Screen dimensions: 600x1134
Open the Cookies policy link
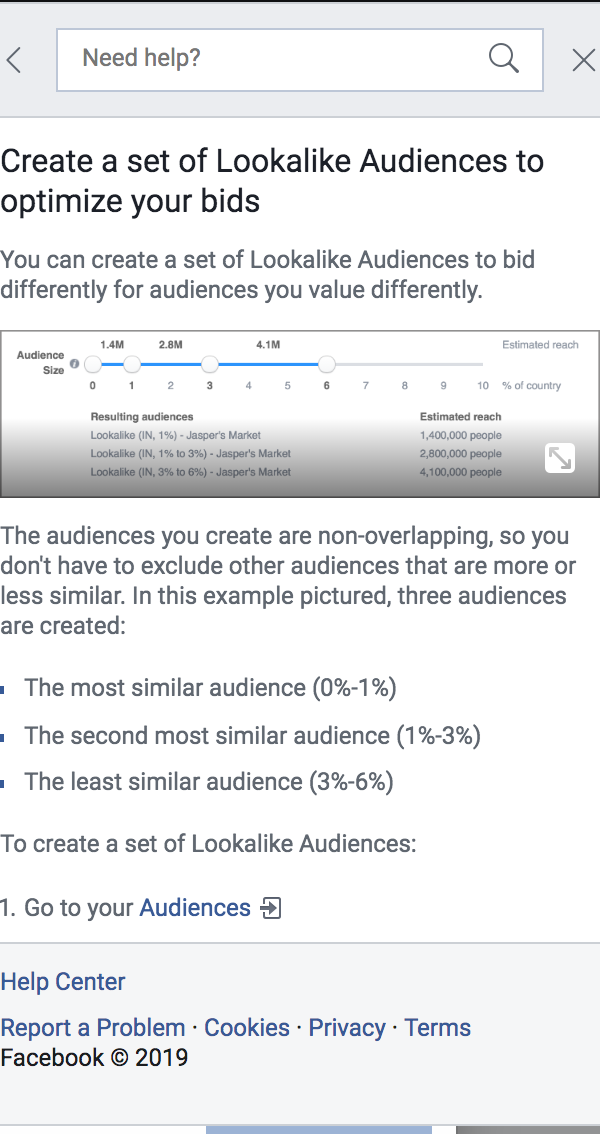(247, 1028)
